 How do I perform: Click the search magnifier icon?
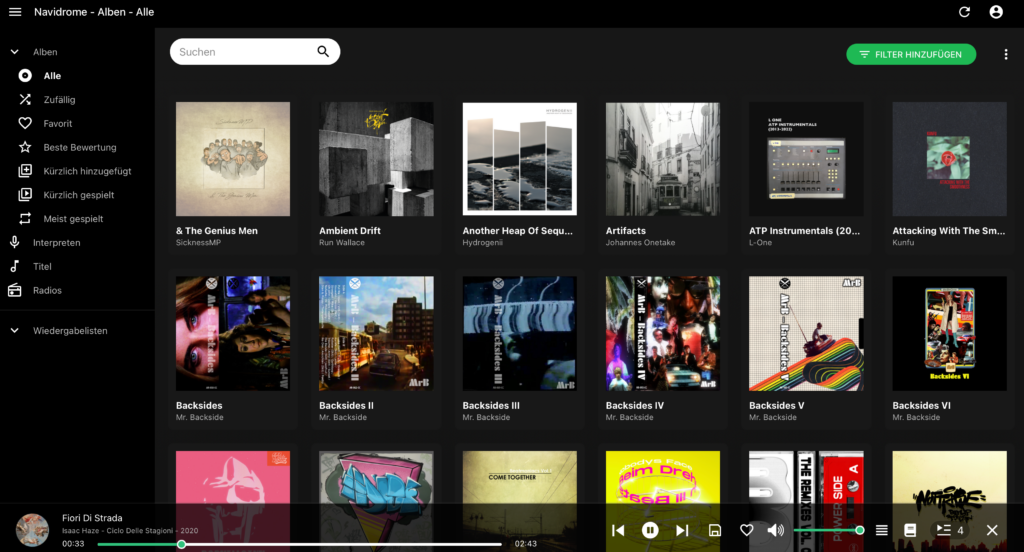click(323, 52)
